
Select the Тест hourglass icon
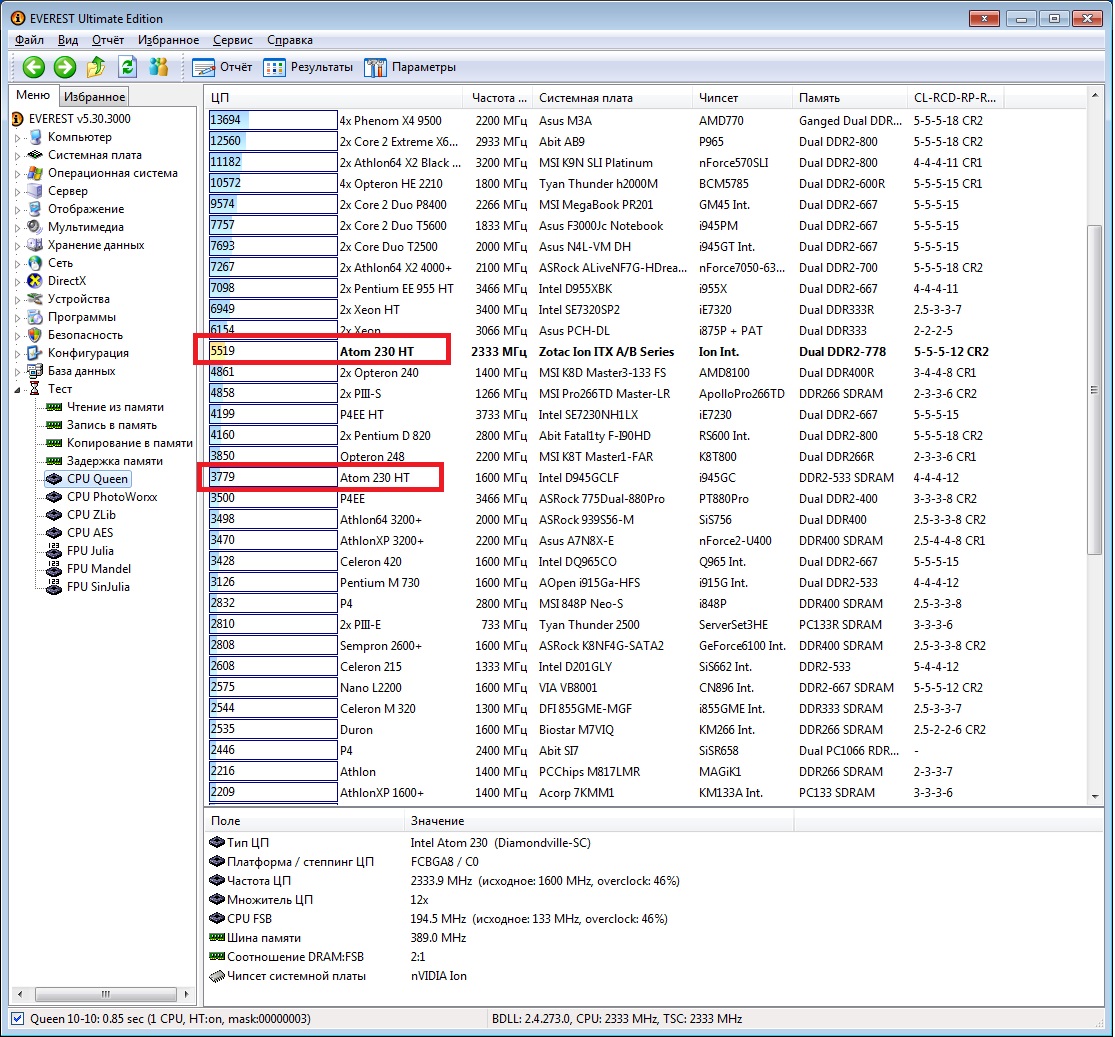point(35,388)
